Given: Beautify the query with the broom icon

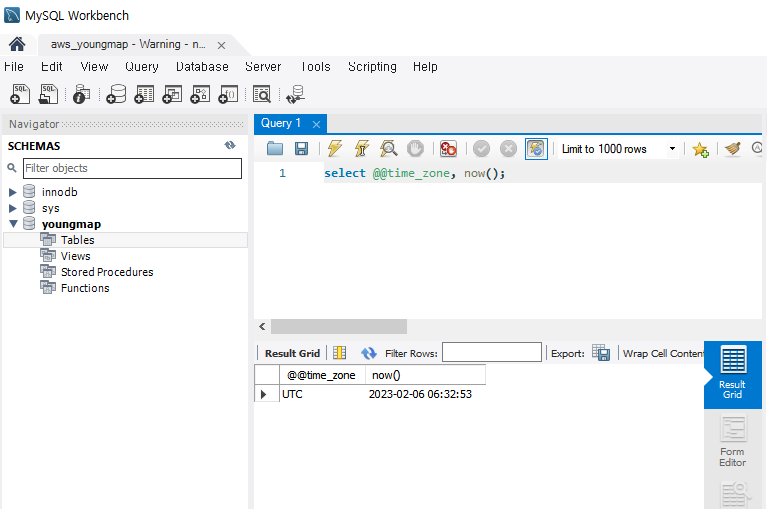Looking at the screenshot, I should coord(733,148).
